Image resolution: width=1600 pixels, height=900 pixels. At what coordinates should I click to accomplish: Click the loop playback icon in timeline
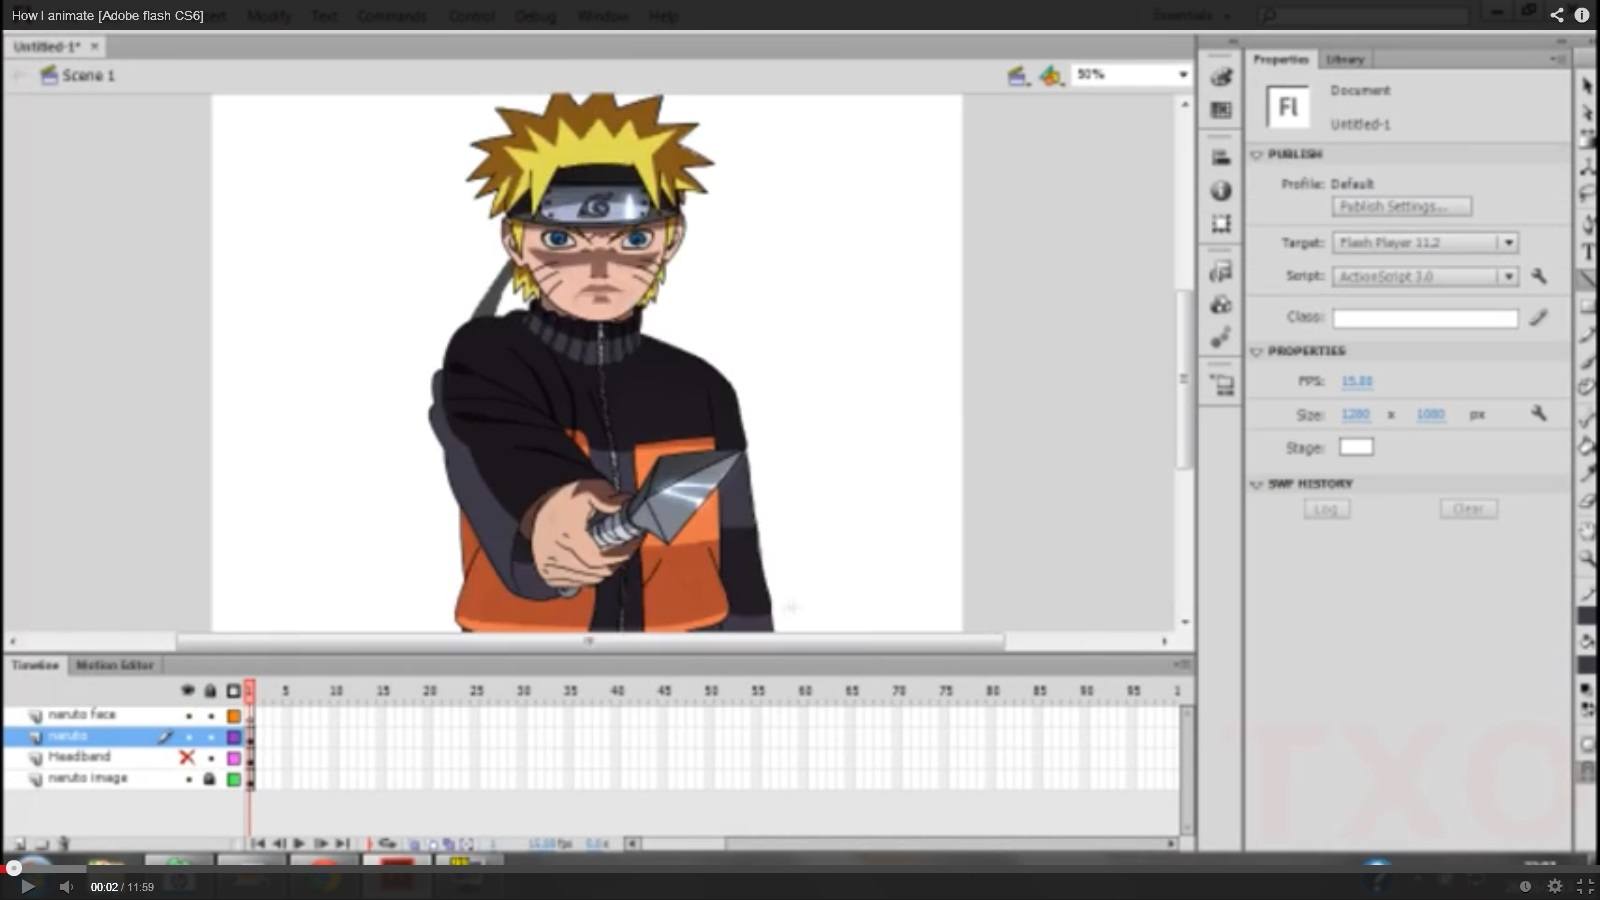387,844
